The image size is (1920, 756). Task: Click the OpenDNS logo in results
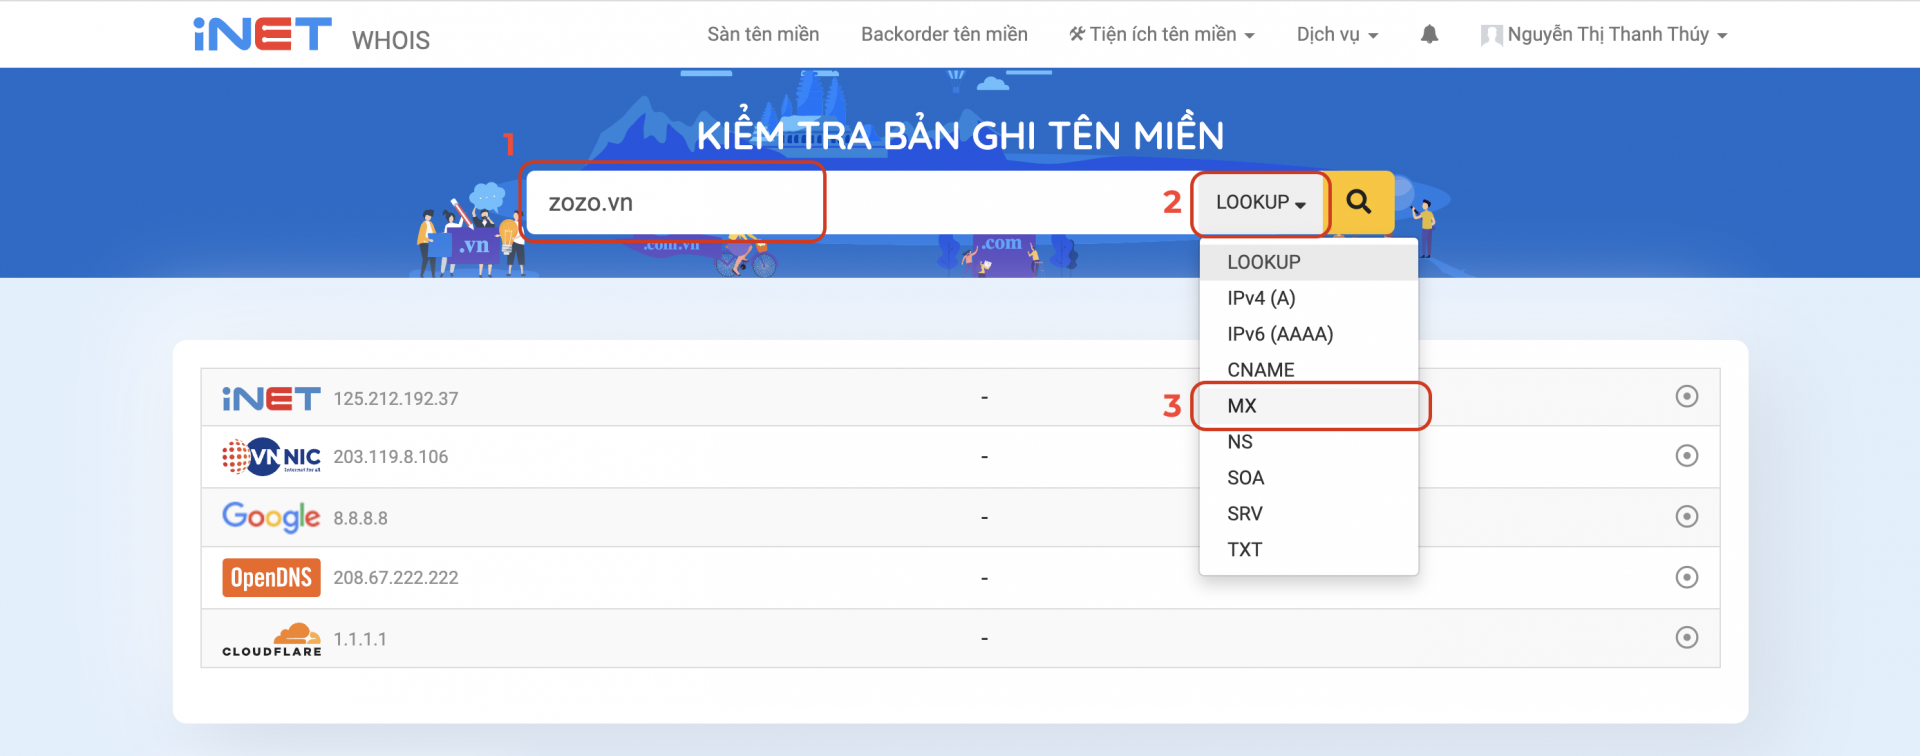tap(271, 578)
